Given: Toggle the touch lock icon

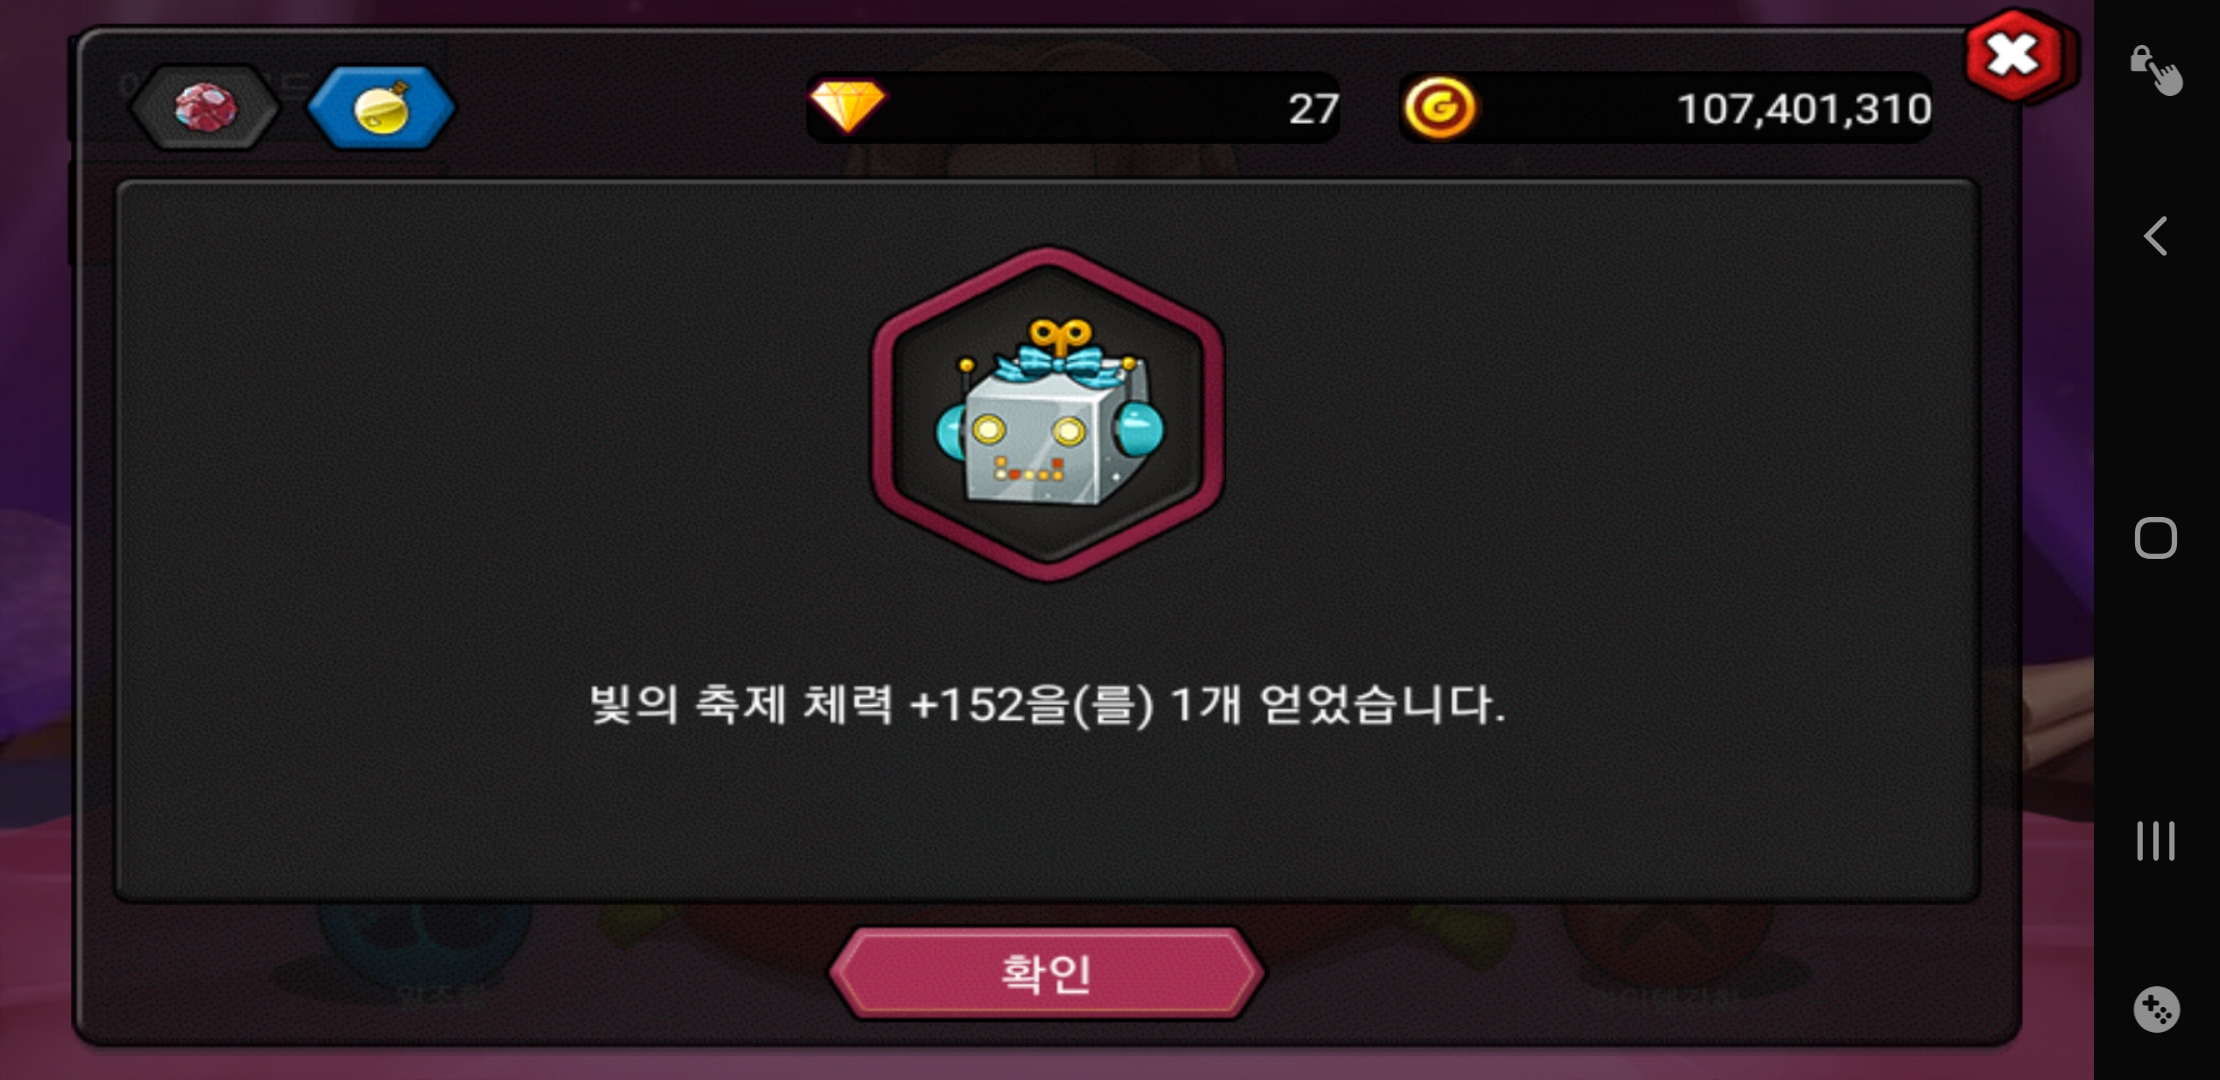Looking at the screenshot, I should [2155, 69].
